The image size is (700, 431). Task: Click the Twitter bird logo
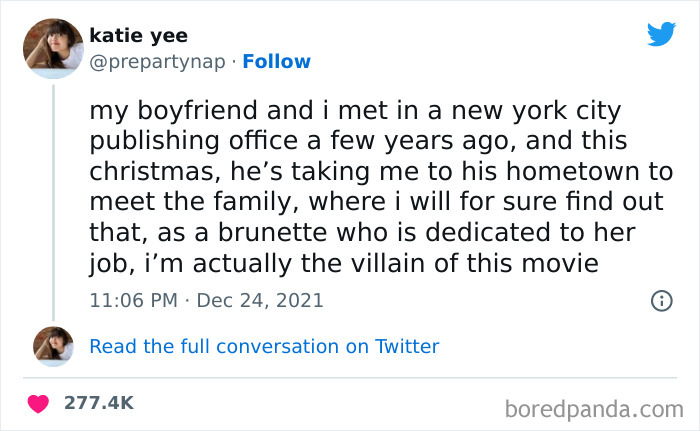[x=661, y=34]
